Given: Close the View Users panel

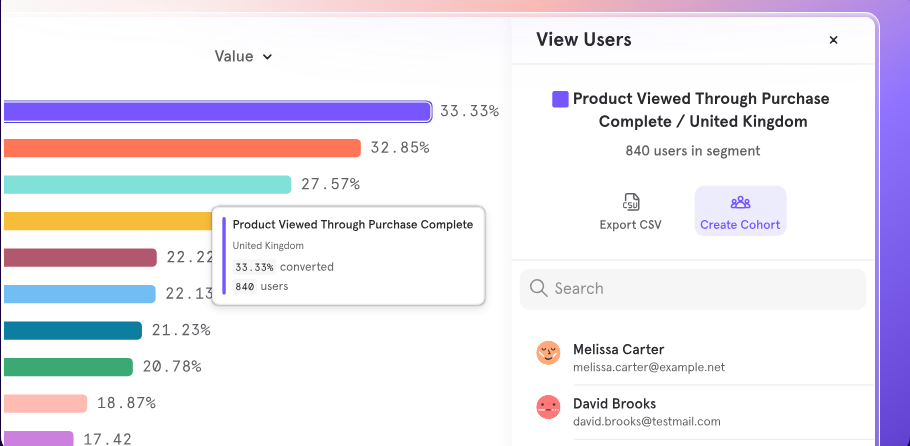Looking at the screenshot, I should 833,40.
